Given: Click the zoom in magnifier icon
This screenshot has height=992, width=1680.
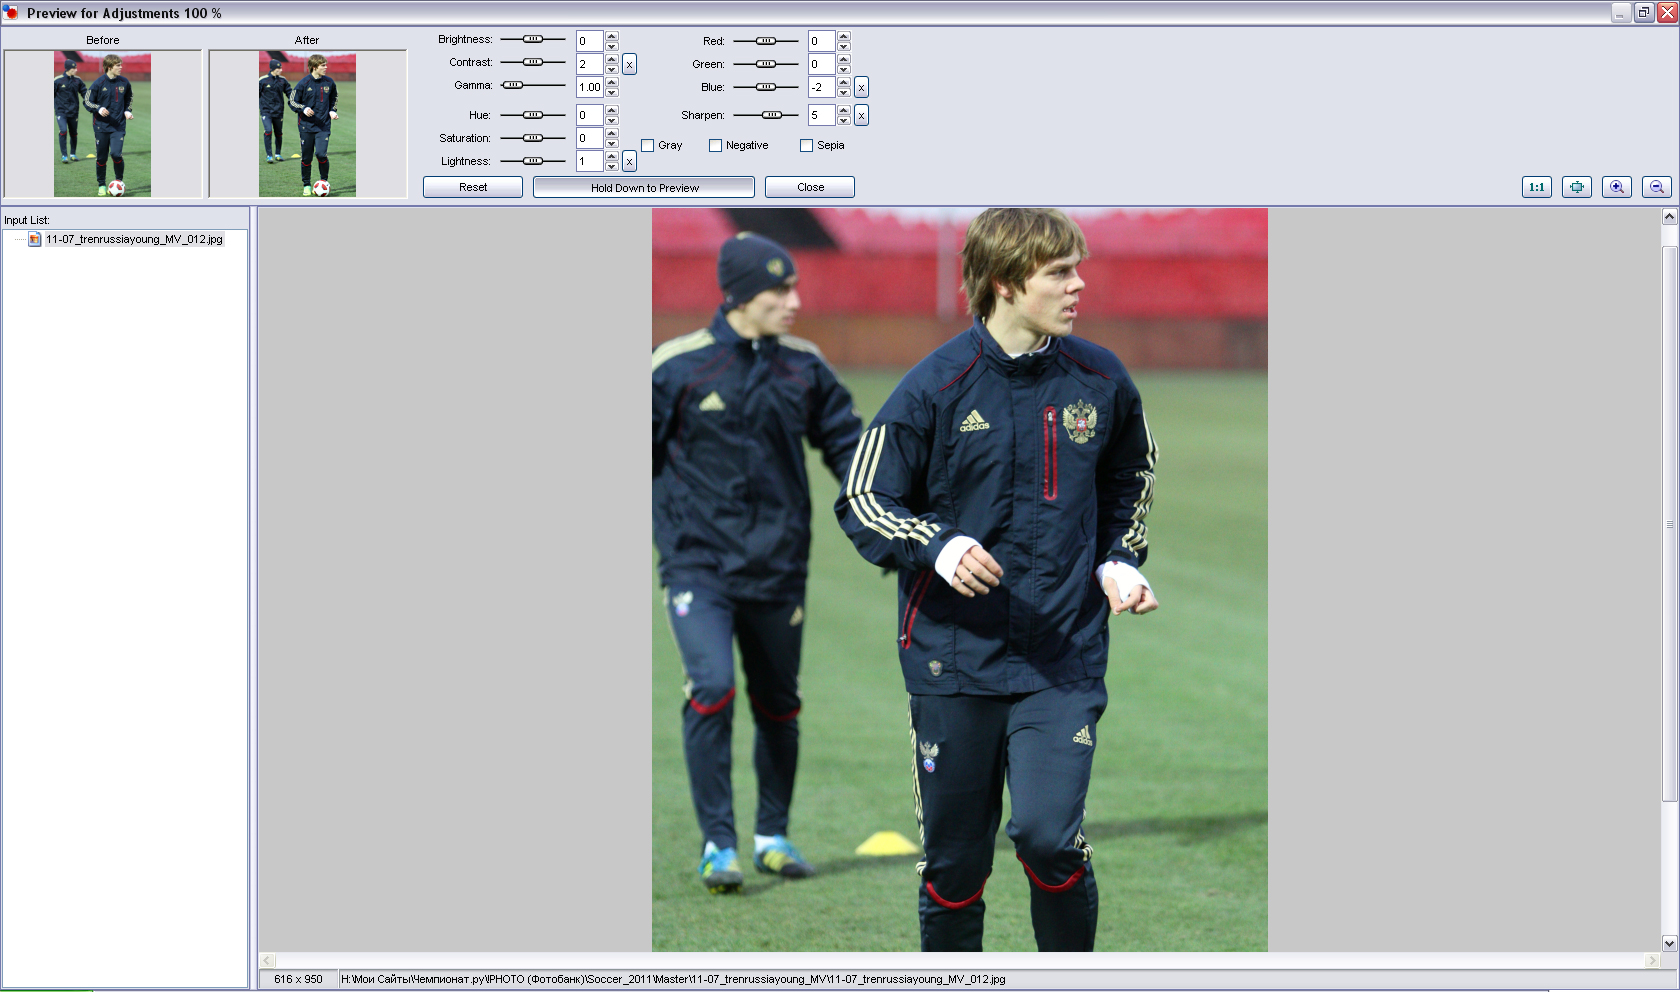Looking at the screenshot, I should pyautogui.click(x=1617, y=187).
